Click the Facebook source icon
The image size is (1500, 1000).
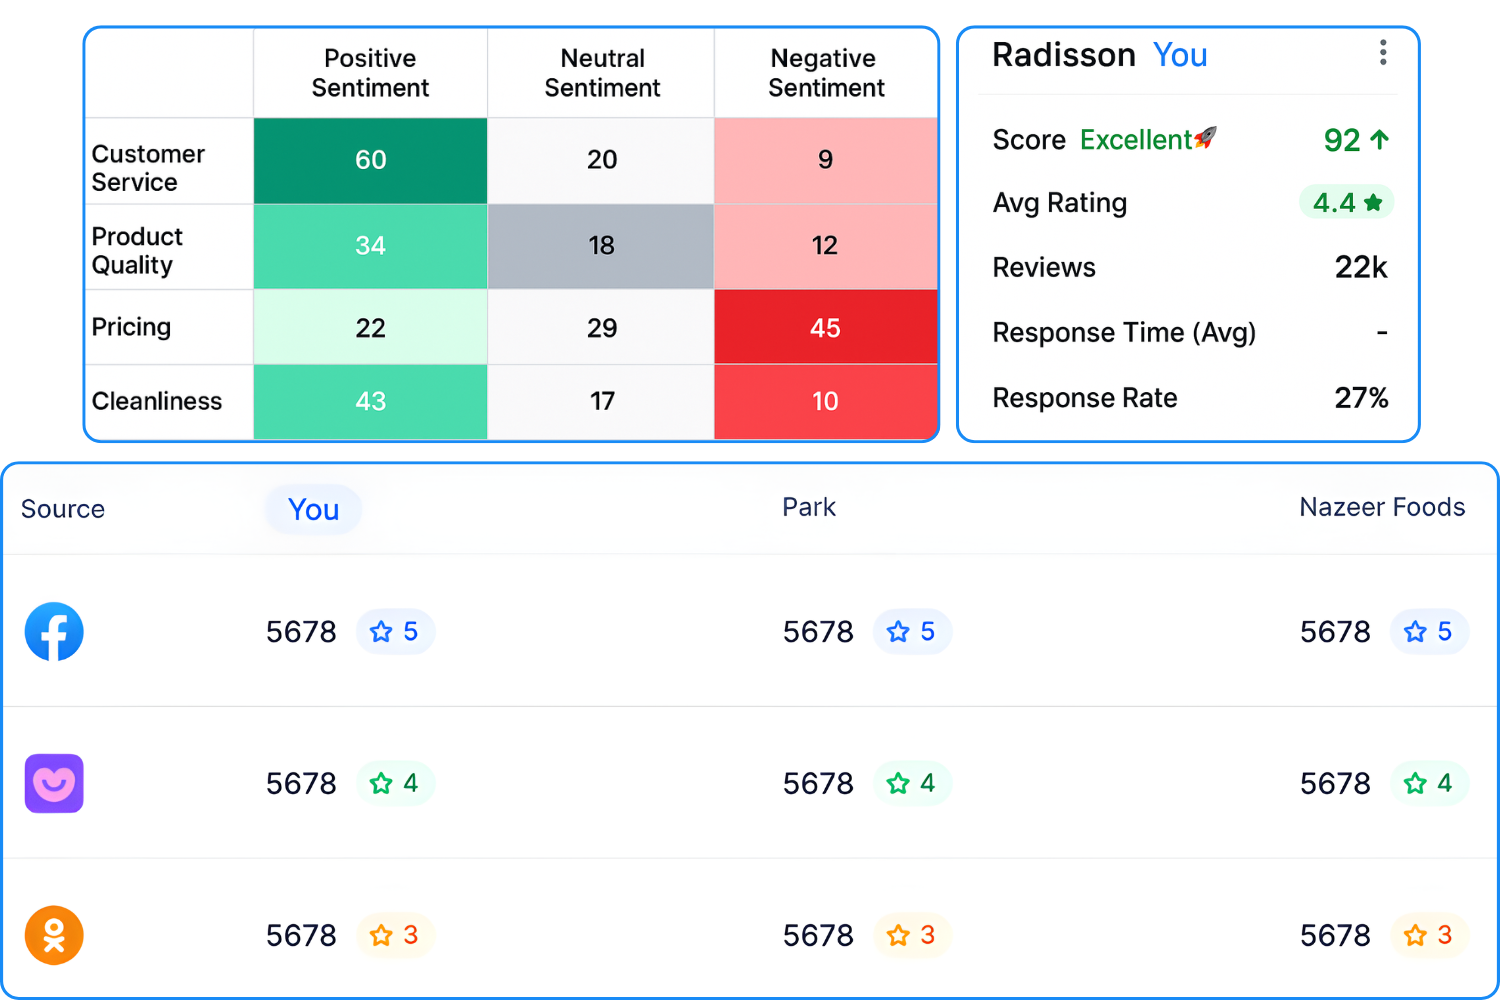(54, 632)
